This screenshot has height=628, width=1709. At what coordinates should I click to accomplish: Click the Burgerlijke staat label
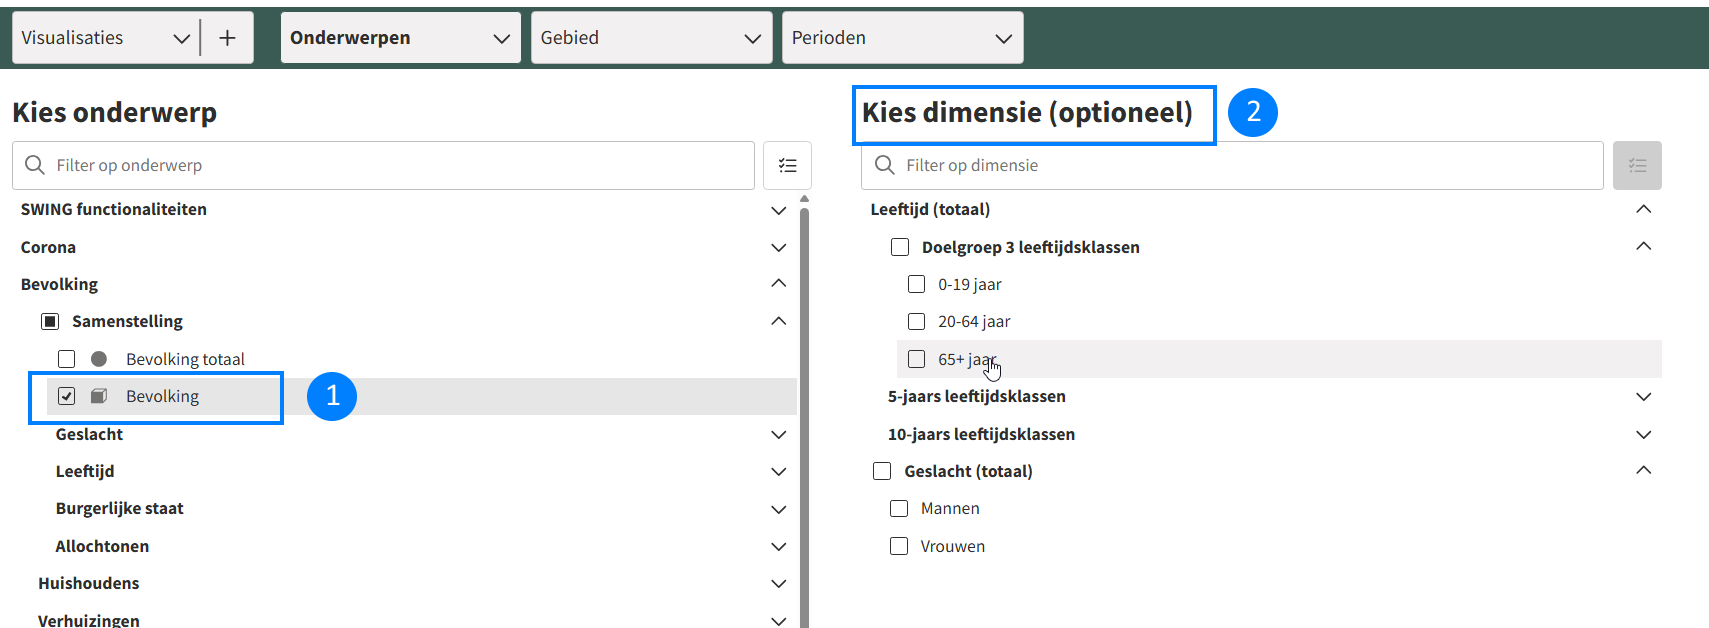(119, 508)
